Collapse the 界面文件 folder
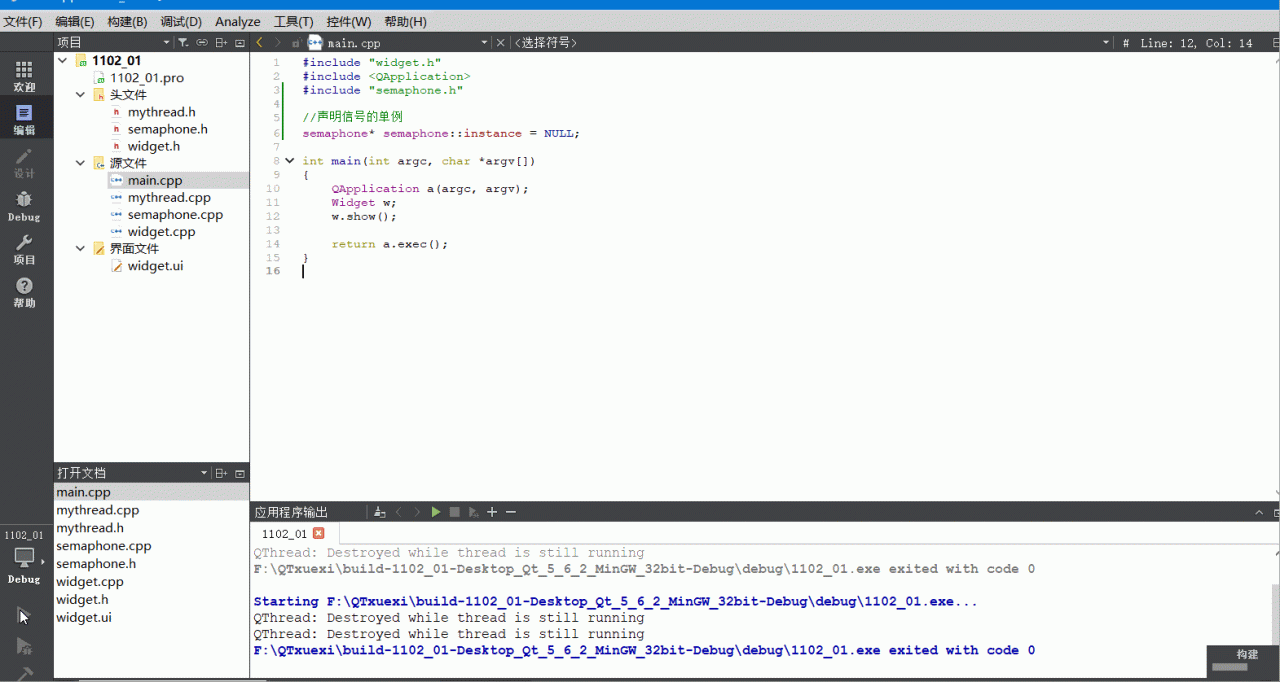The width and height of the screenshot is (1280, 682). pos(81,248)
